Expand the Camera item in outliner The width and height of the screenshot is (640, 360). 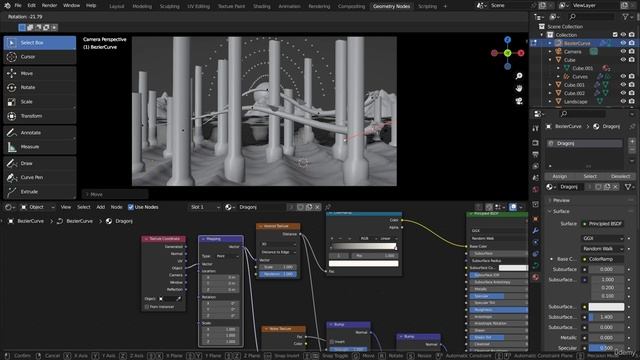pyautogui.click(x=550, y=51)
